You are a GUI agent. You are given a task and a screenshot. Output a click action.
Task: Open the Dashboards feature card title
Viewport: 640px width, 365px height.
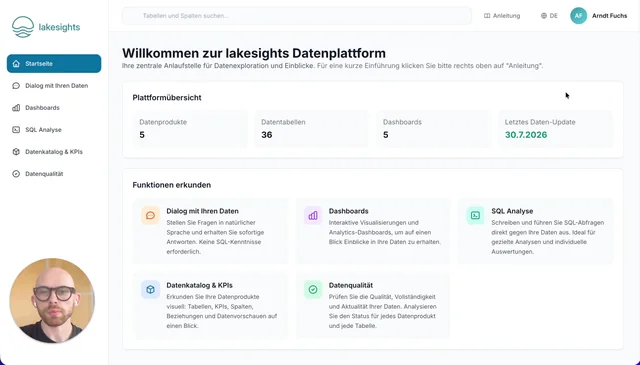pyautogui.click(x=349, y=211)
